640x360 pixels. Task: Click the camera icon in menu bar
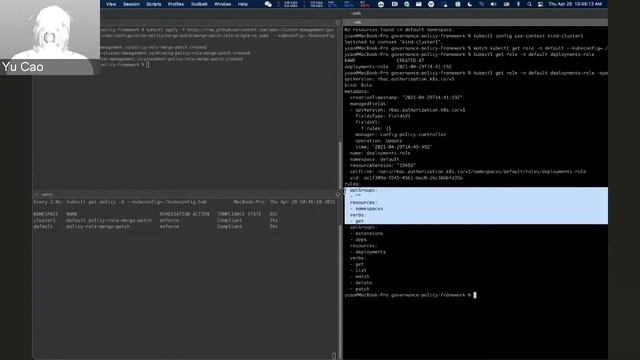click(x=394, y=4)
